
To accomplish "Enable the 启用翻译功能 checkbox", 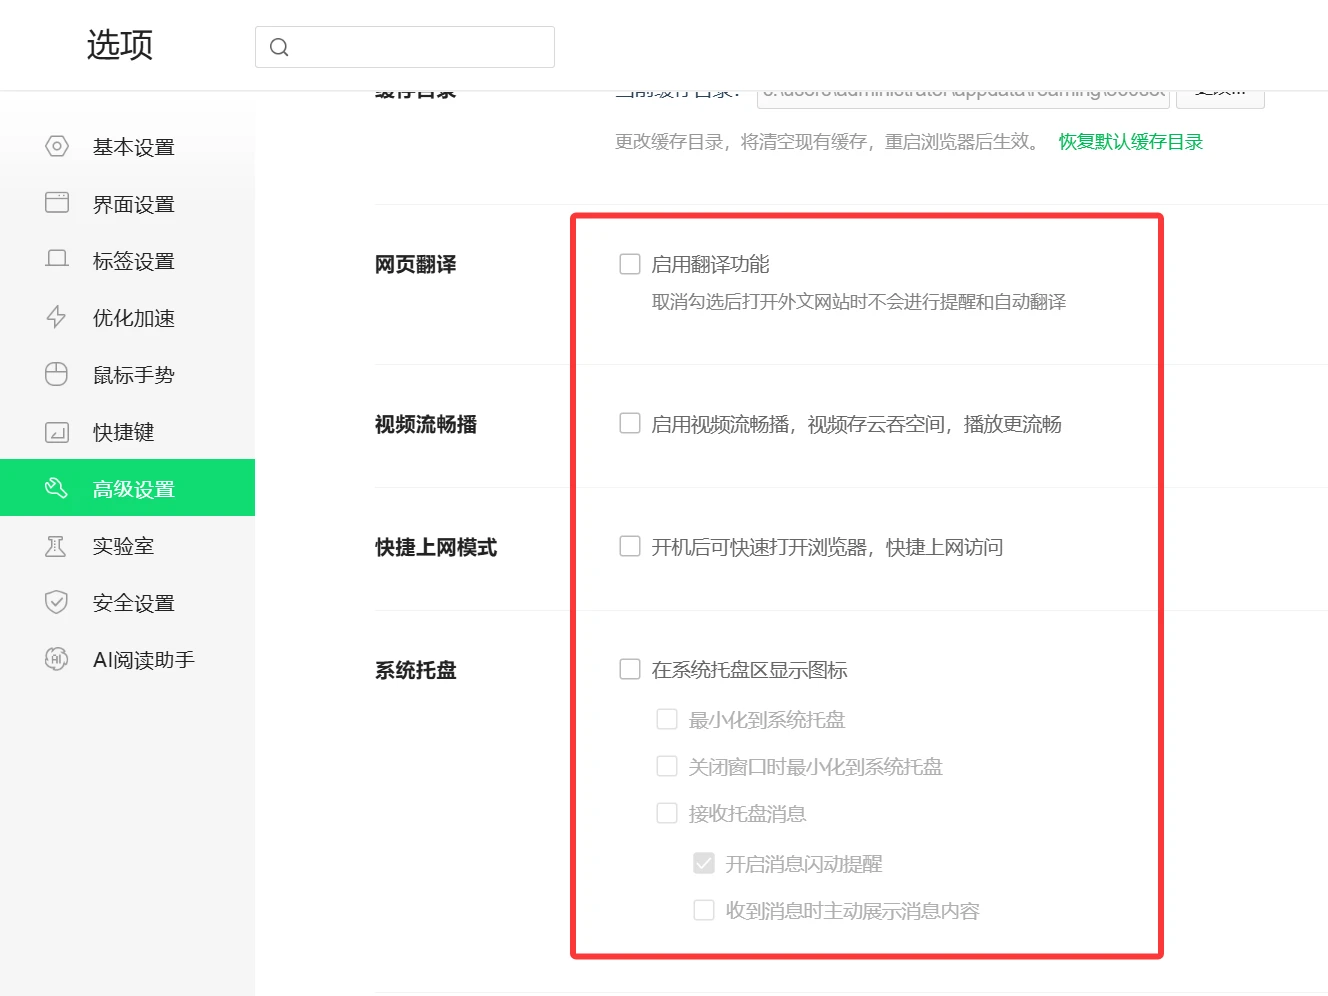I will pos(630,264).
